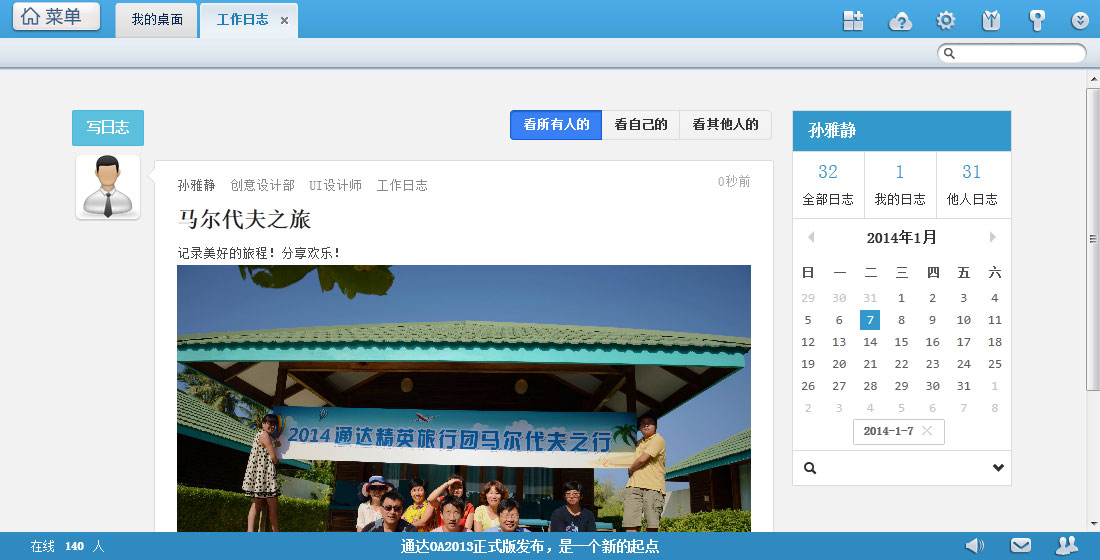Click the key-shaped icon in top toolbar
This screenshot has width=1100, height=560.
click(1037, 21)
